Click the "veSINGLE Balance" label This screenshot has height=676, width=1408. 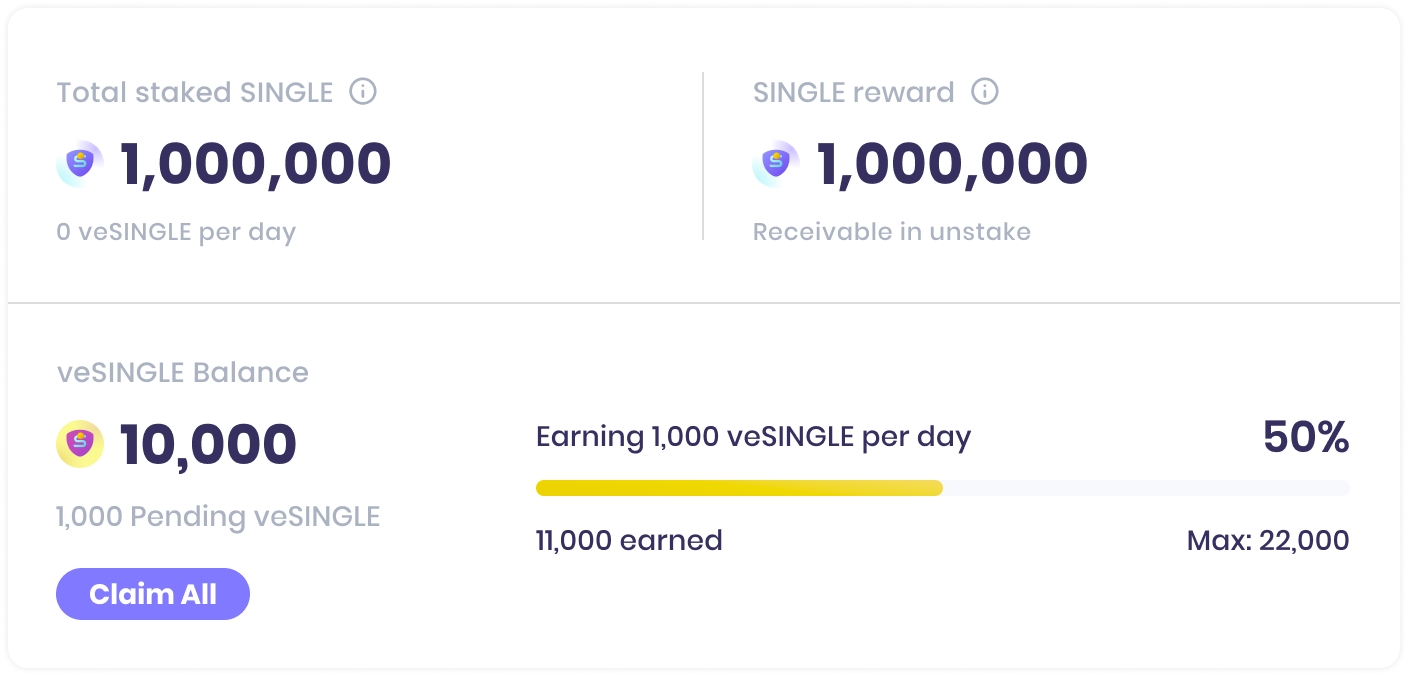click(x=183, y=373)
